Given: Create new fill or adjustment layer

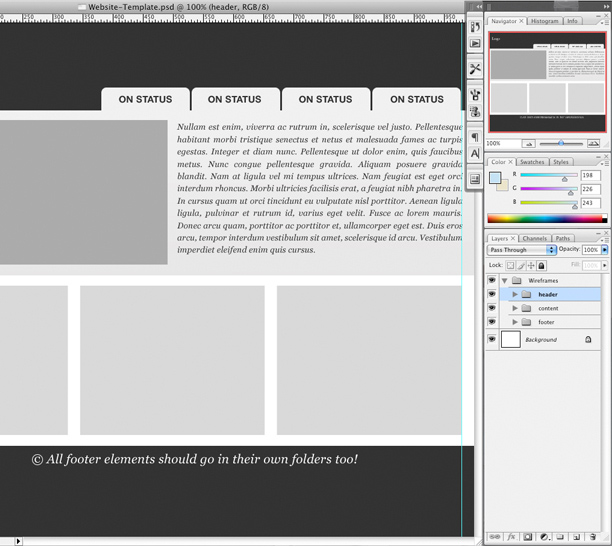Looking at the screenshot, I should (545, 537).
